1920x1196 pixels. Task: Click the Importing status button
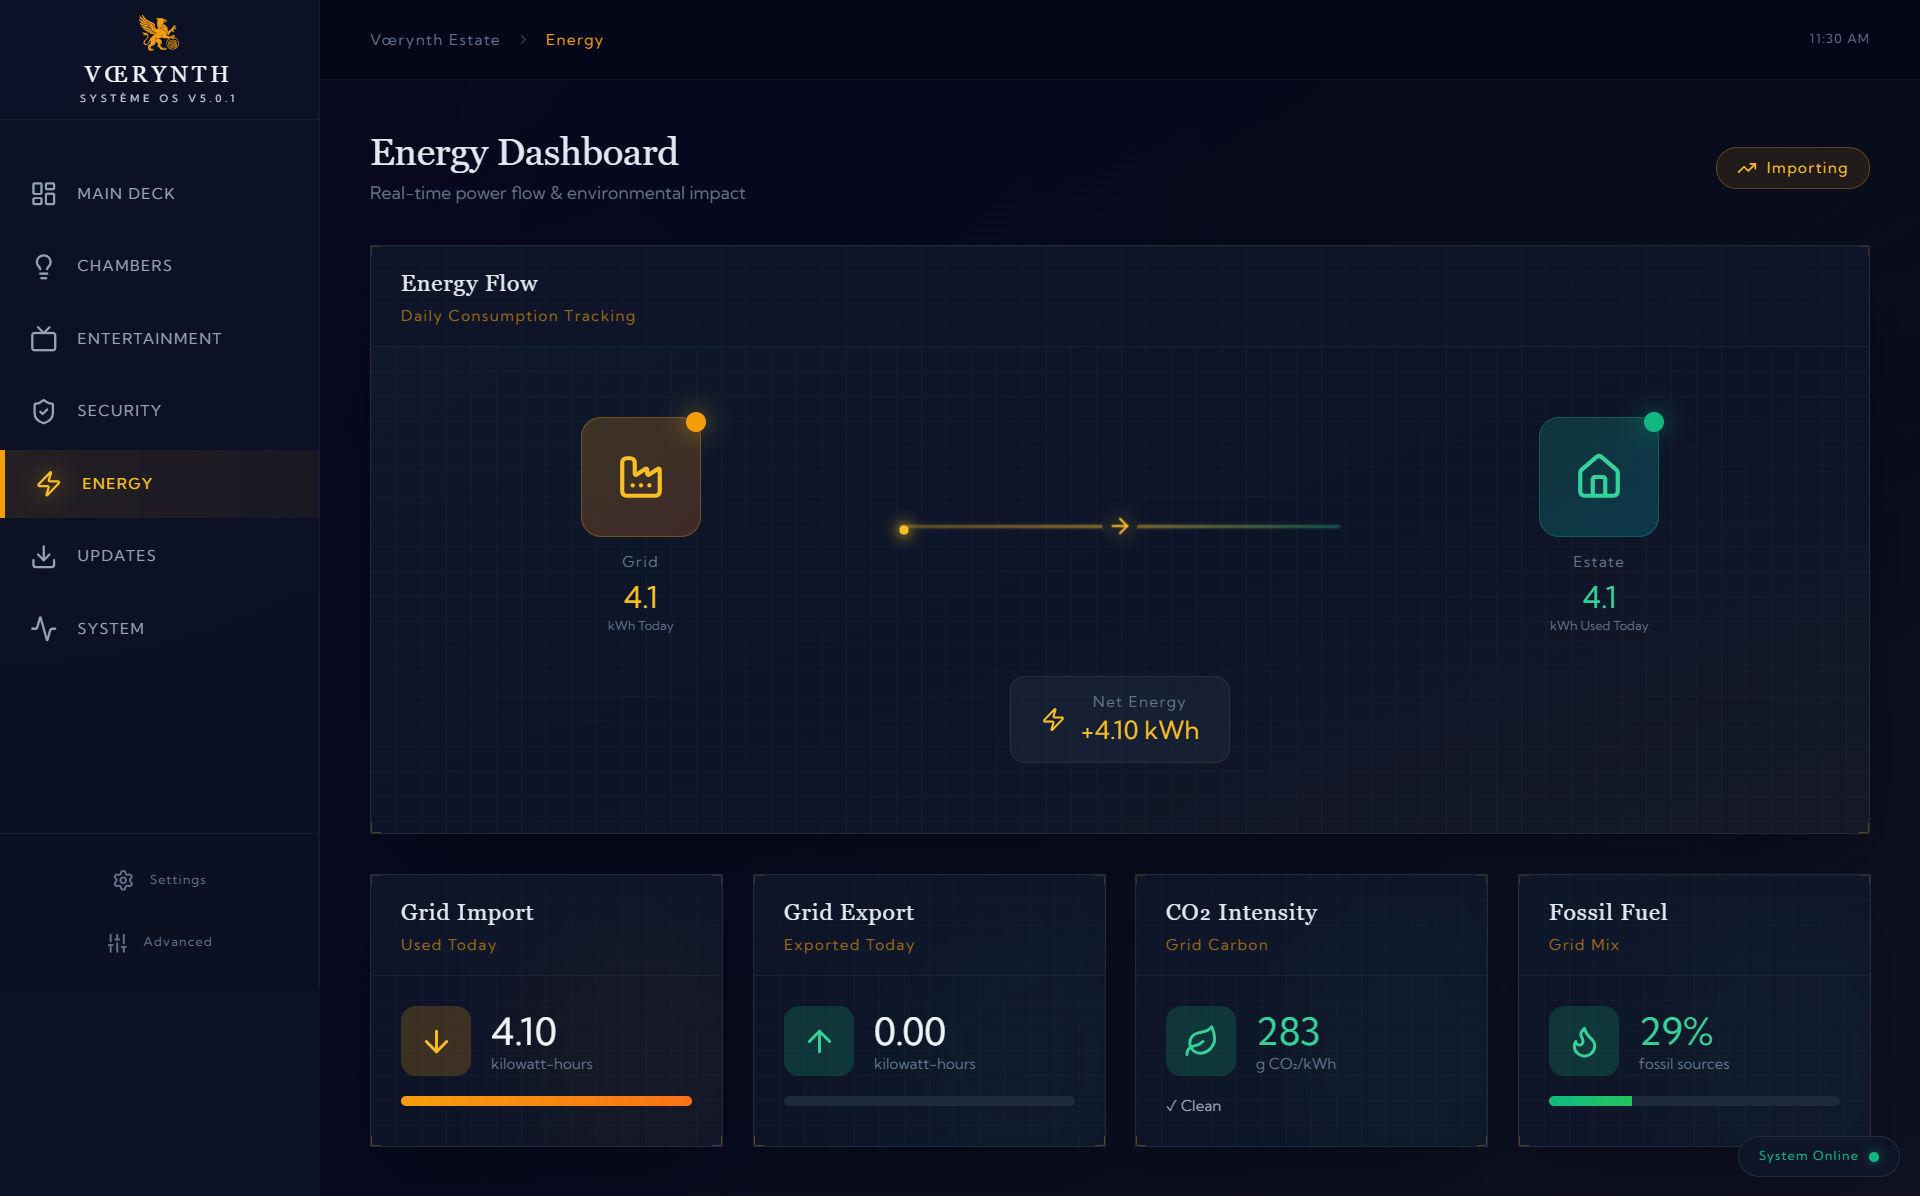click(x=1792, y=168)
